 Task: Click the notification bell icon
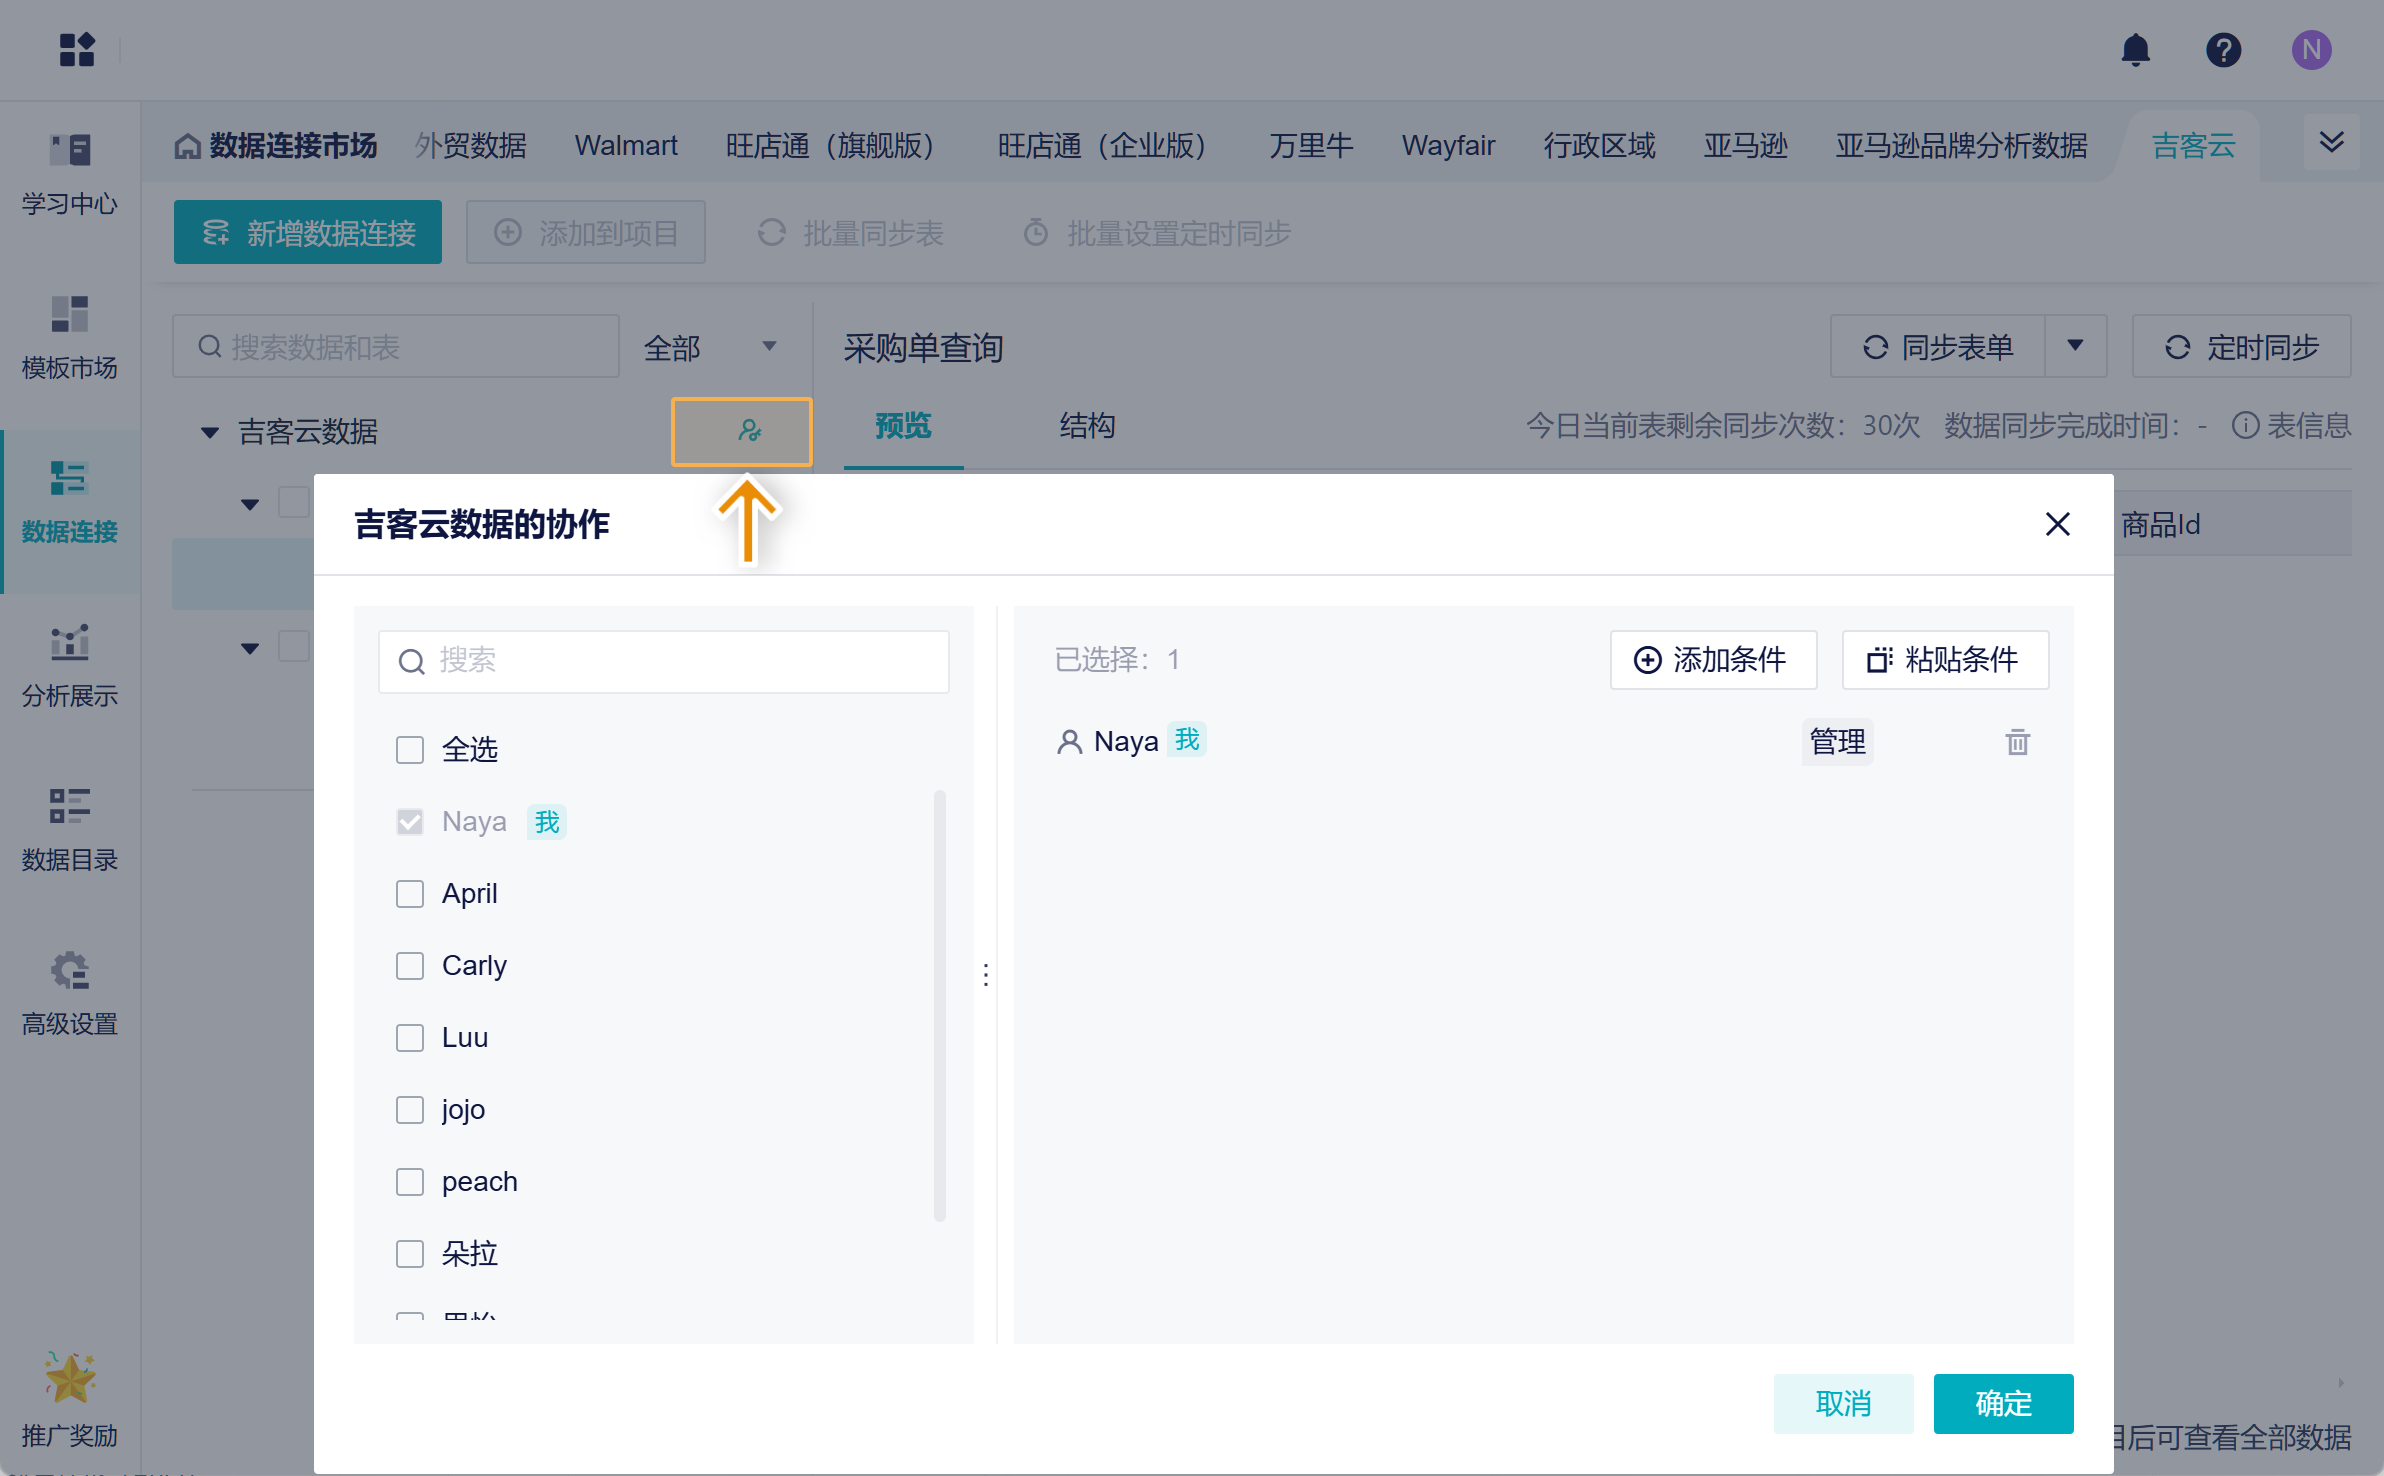pos(2135,50)
